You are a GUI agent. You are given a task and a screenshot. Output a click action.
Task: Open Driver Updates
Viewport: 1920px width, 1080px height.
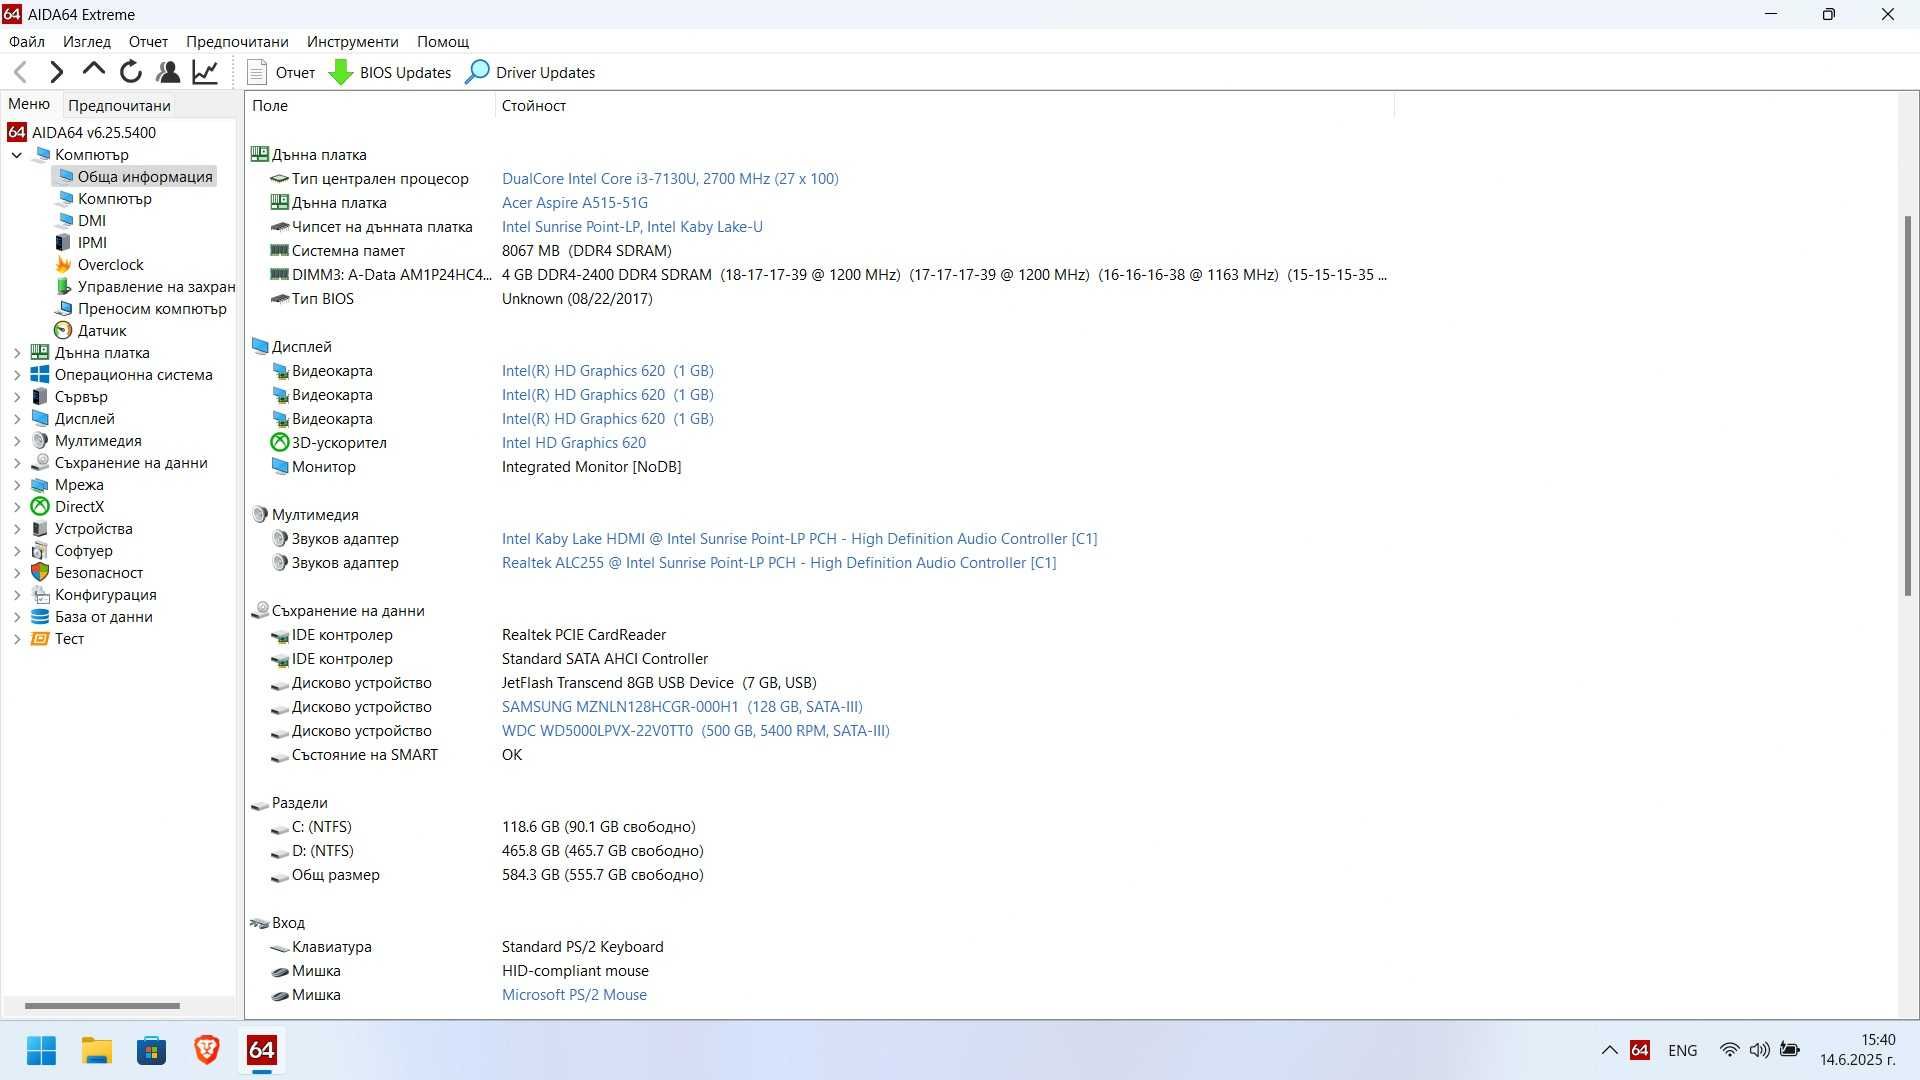pyautogui.click(x=531, y=72)
